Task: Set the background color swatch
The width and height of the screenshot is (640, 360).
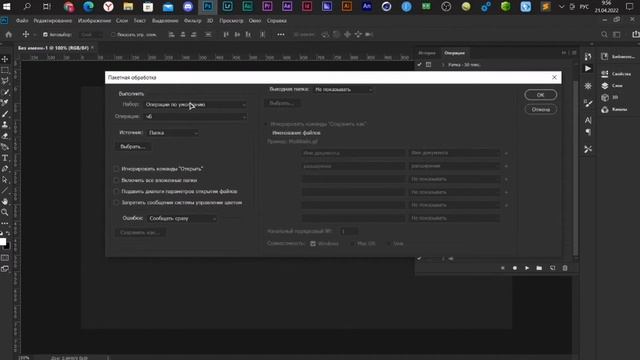Action: click(x=7, y=247)
